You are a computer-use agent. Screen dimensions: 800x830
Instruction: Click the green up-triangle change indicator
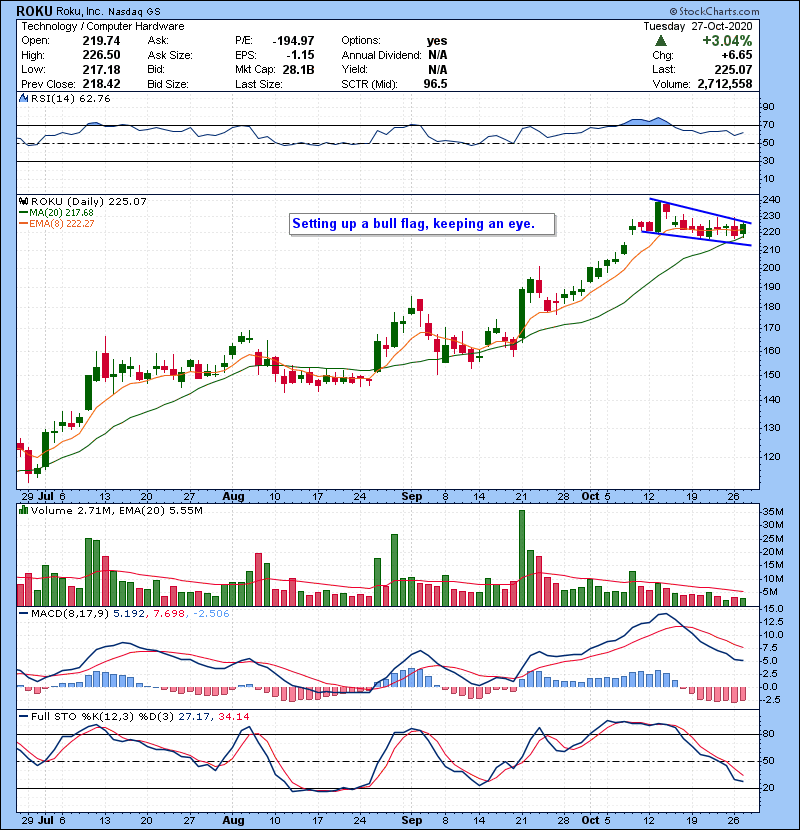click(660, 40)
